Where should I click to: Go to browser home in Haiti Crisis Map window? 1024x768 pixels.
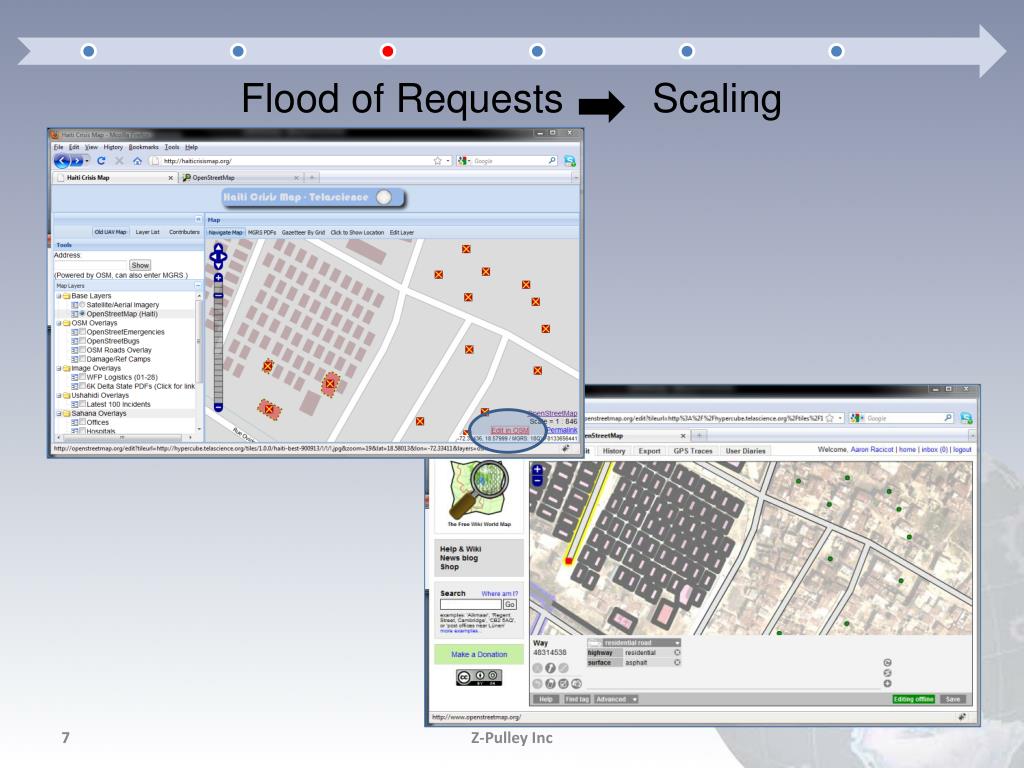pos(137,161)
